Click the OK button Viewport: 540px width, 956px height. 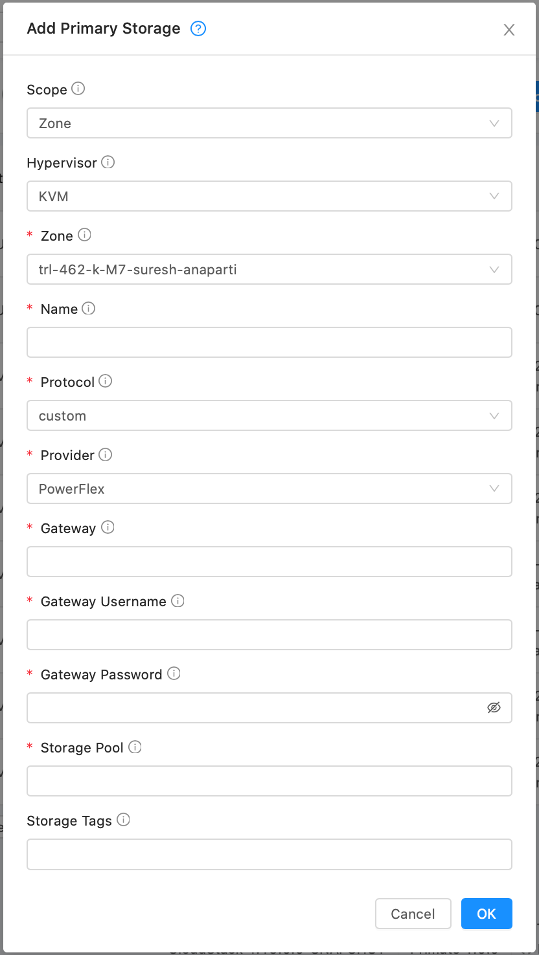click(486, 913)
